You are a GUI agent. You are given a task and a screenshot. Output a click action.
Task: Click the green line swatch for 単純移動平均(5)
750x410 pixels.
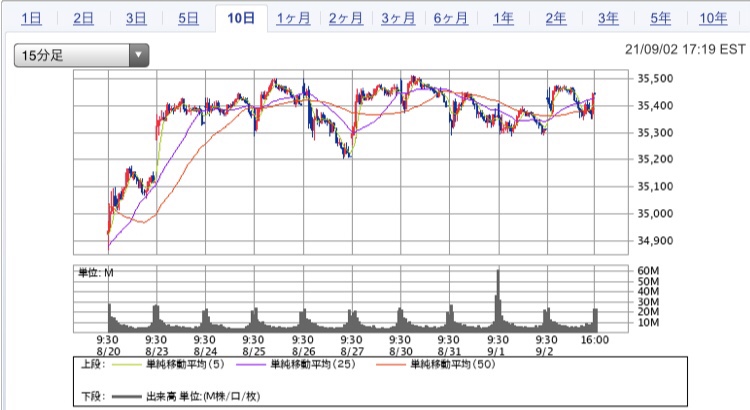pyautogui.click(x=126, y=365)
